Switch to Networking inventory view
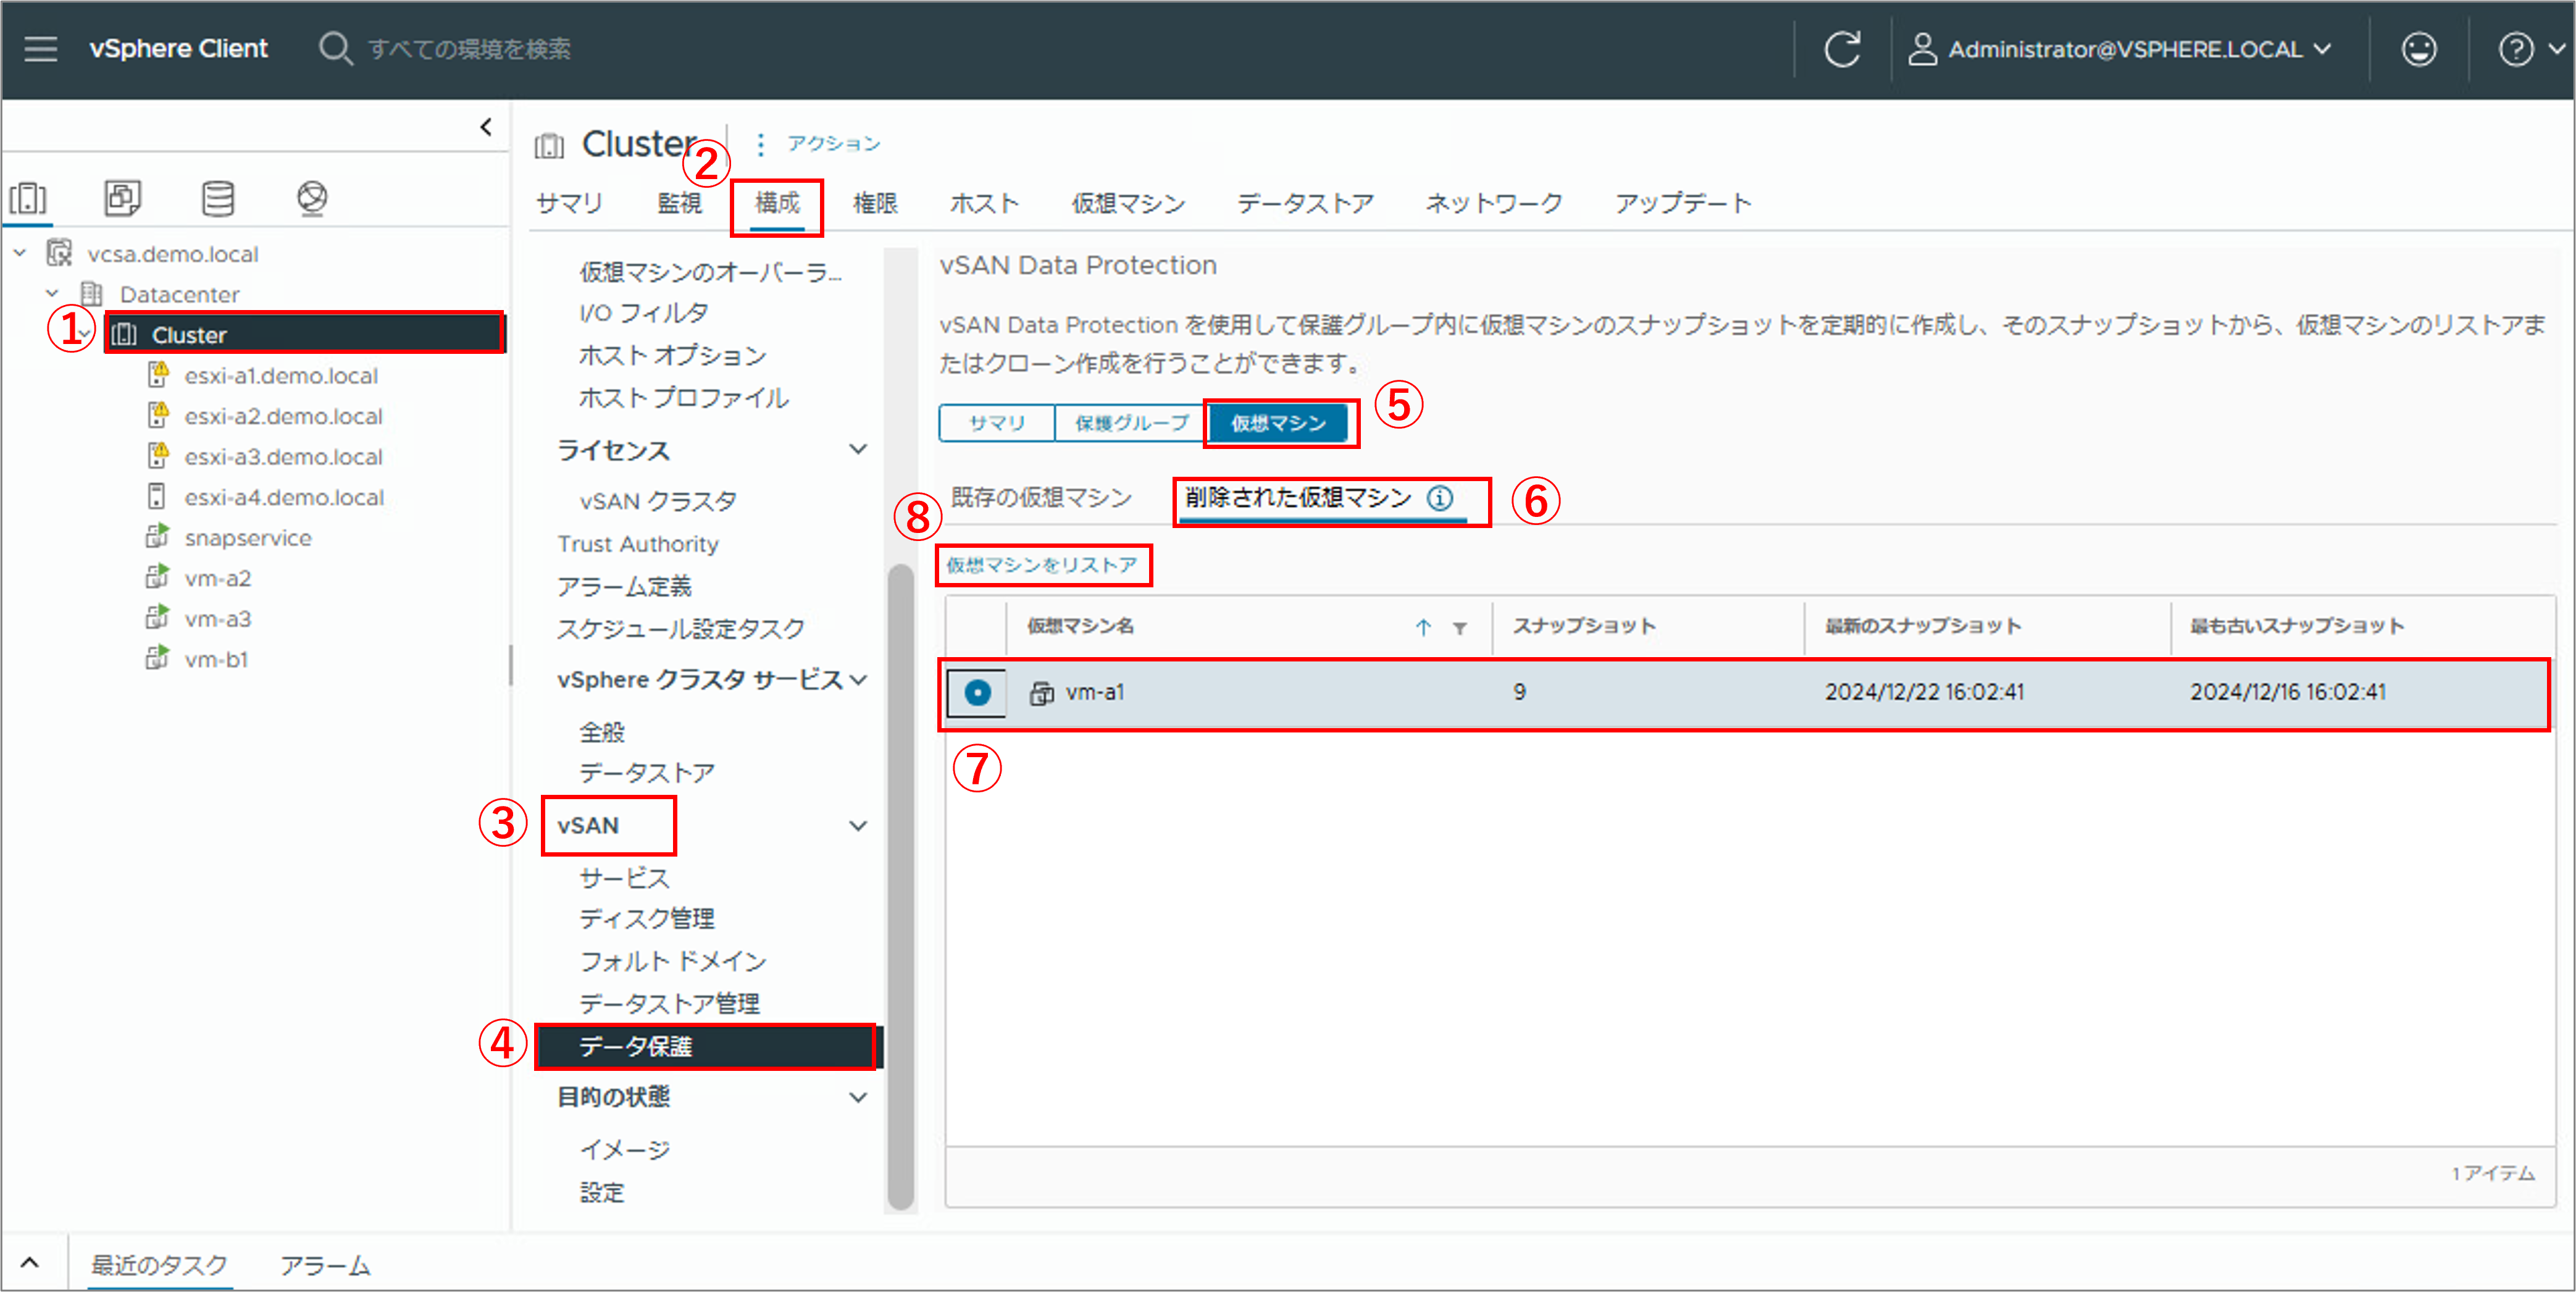 (312, 198)
